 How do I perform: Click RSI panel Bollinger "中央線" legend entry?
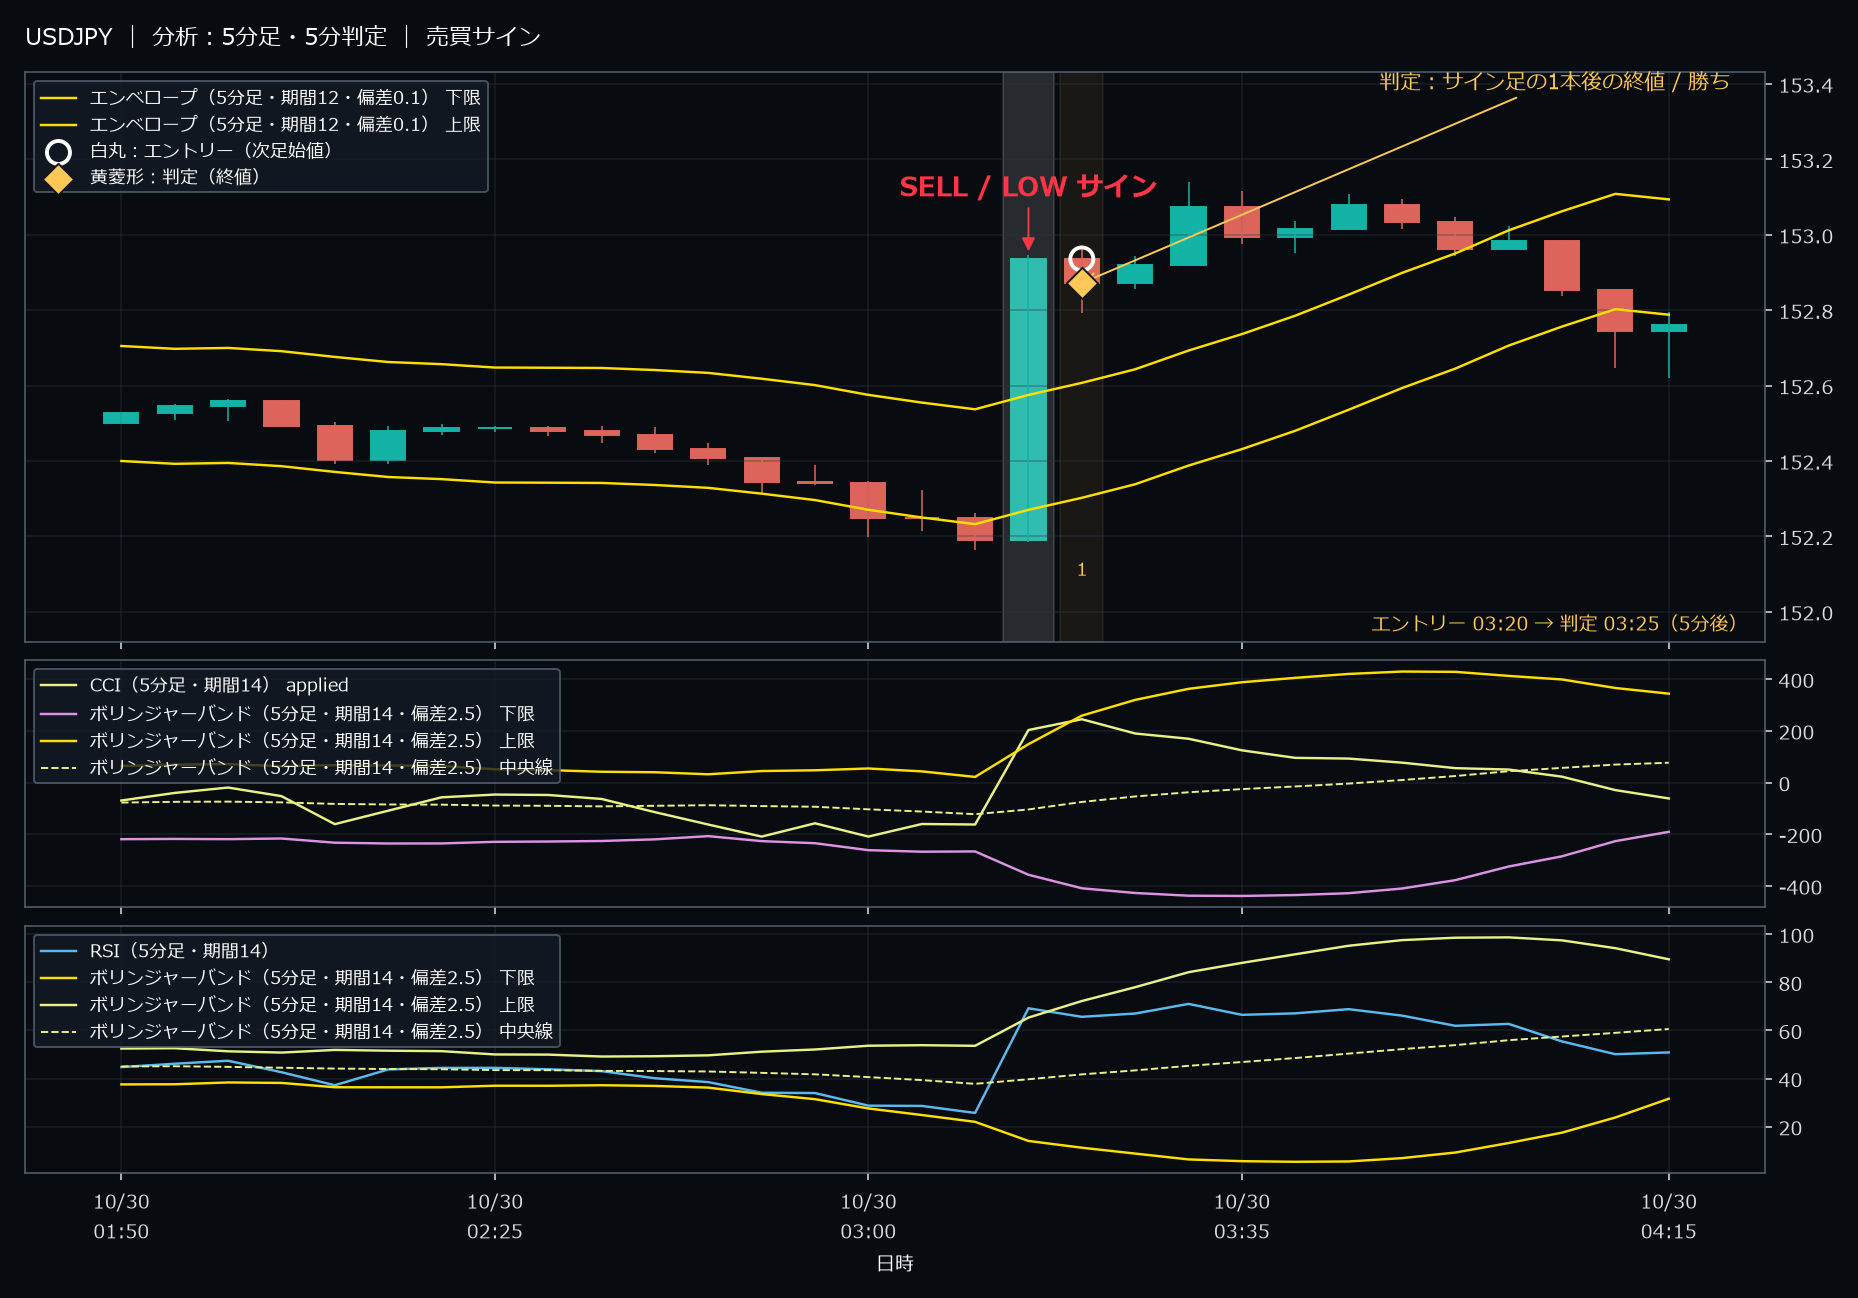(297, 1031)
